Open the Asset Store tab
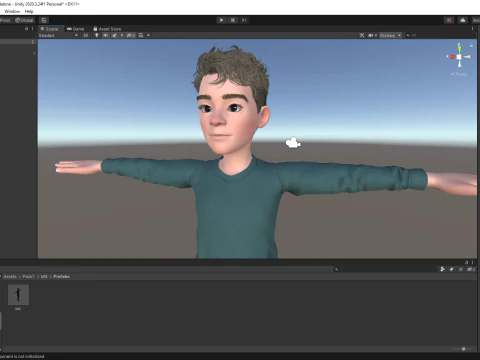 pos(107,29)
